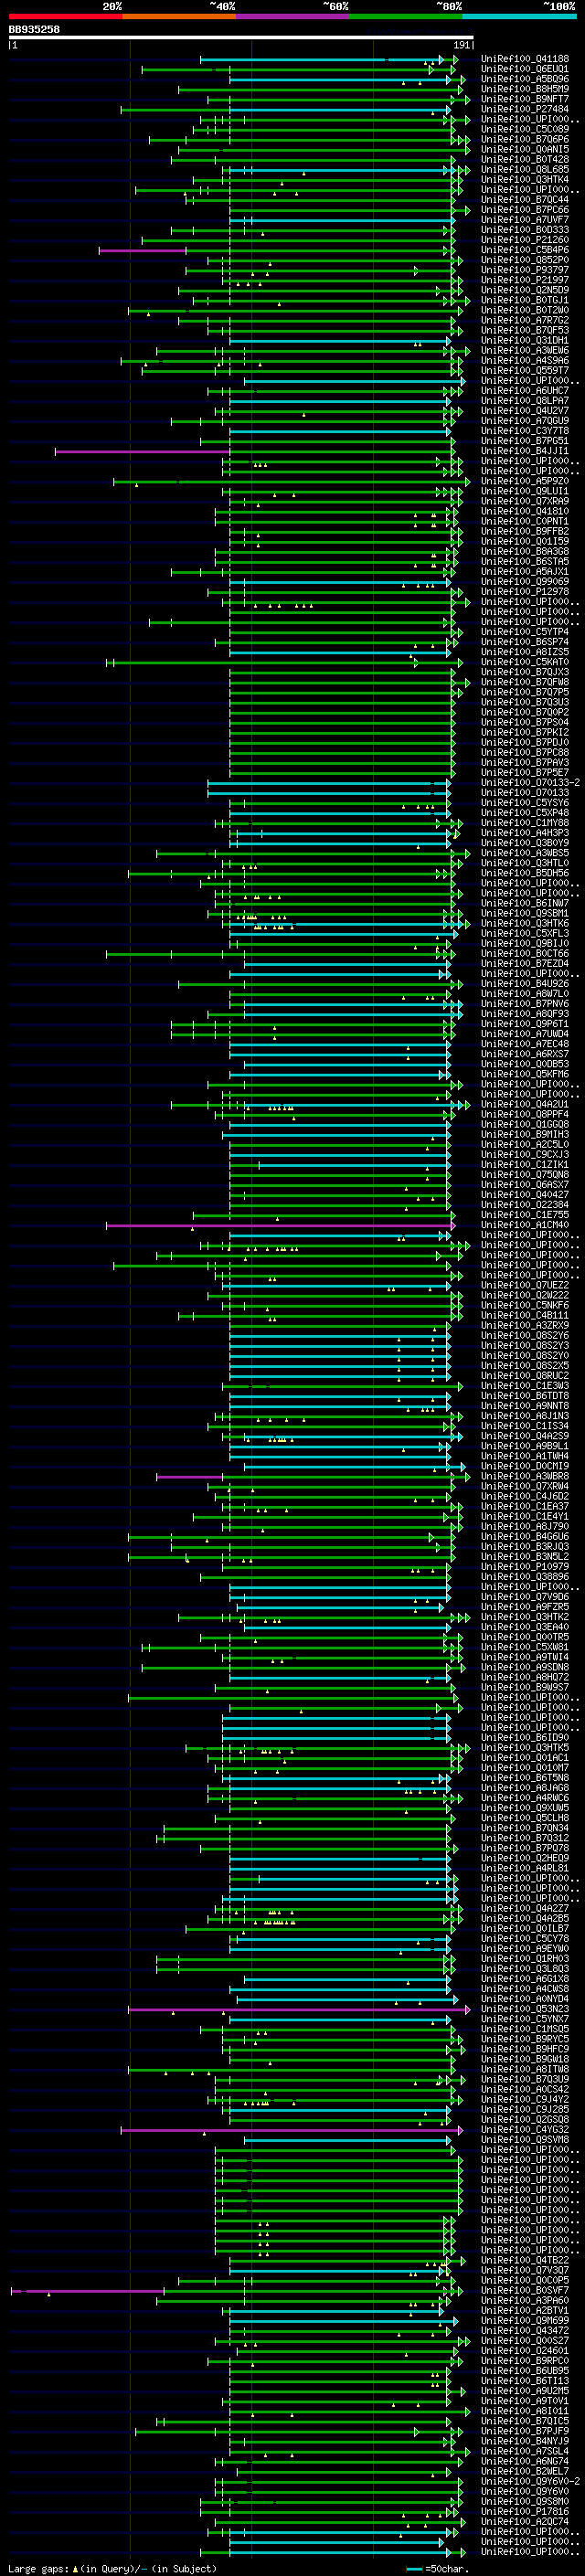Viewport: 585px width, 2576px height.
Task: Select hit label UniRef100_Q8S2Y6
Action: coord(525,1336)
